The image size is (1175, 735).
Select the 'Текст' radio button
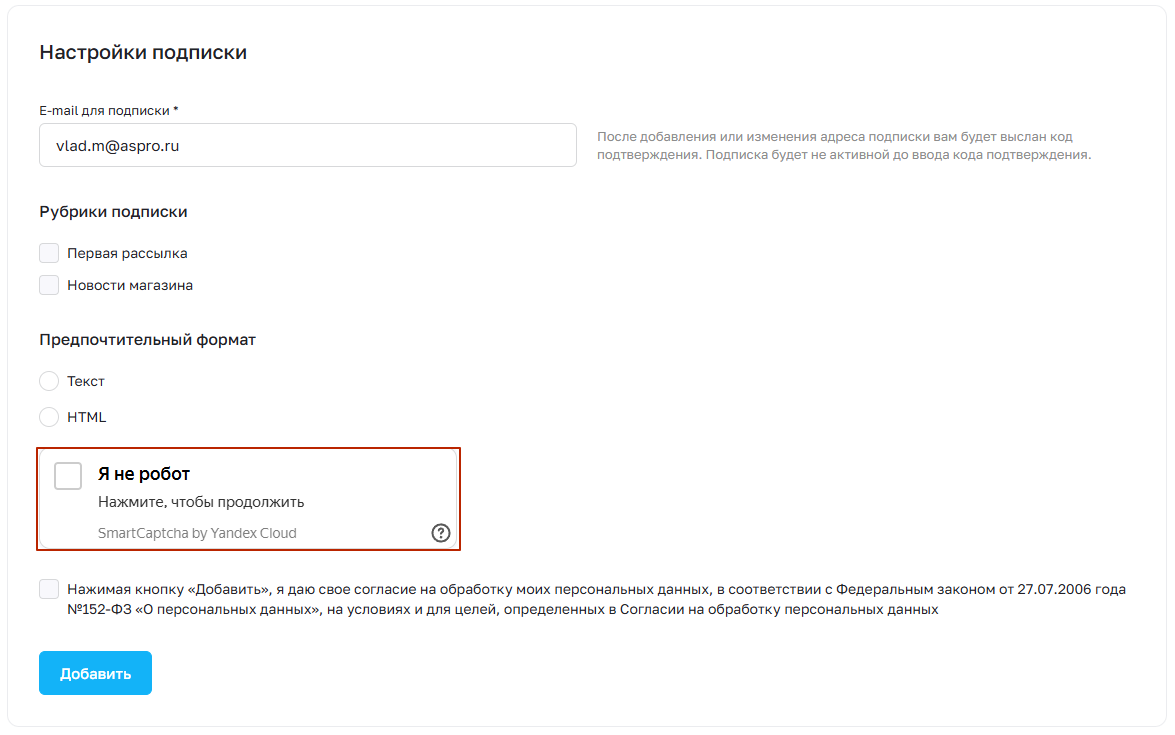pyautogui.click(x=49, y=381)
